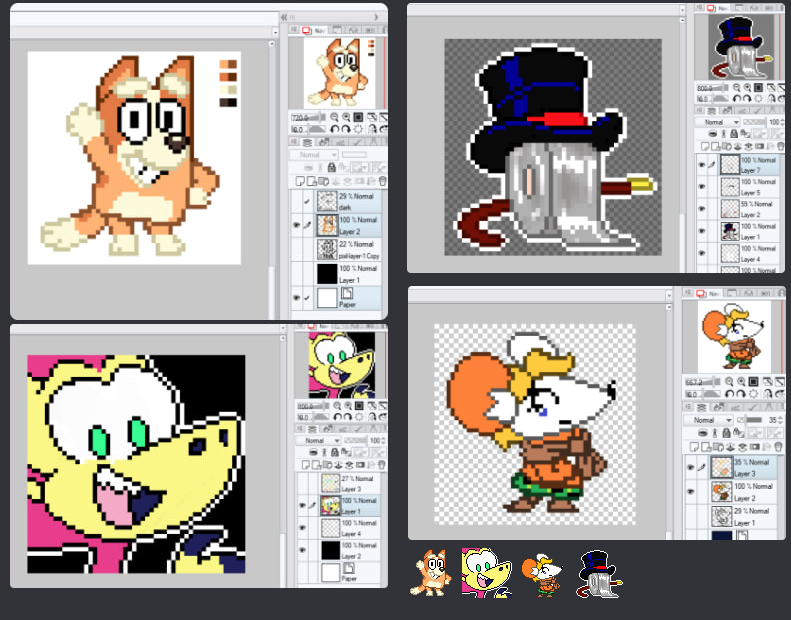Hide Layer 4 in the top hat window
This screenshot has height=620, width=791.
pyautogui.click(x=701, y=253)
